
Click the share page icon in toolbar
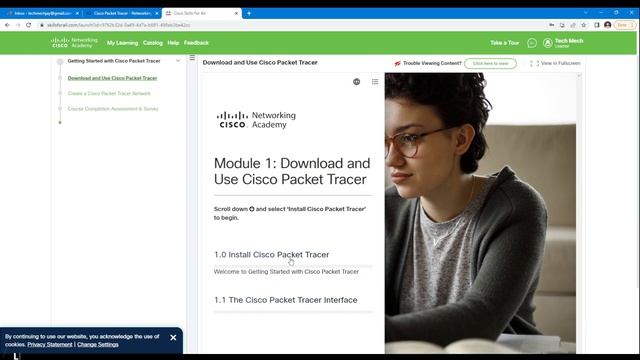[x=573, y=25]
